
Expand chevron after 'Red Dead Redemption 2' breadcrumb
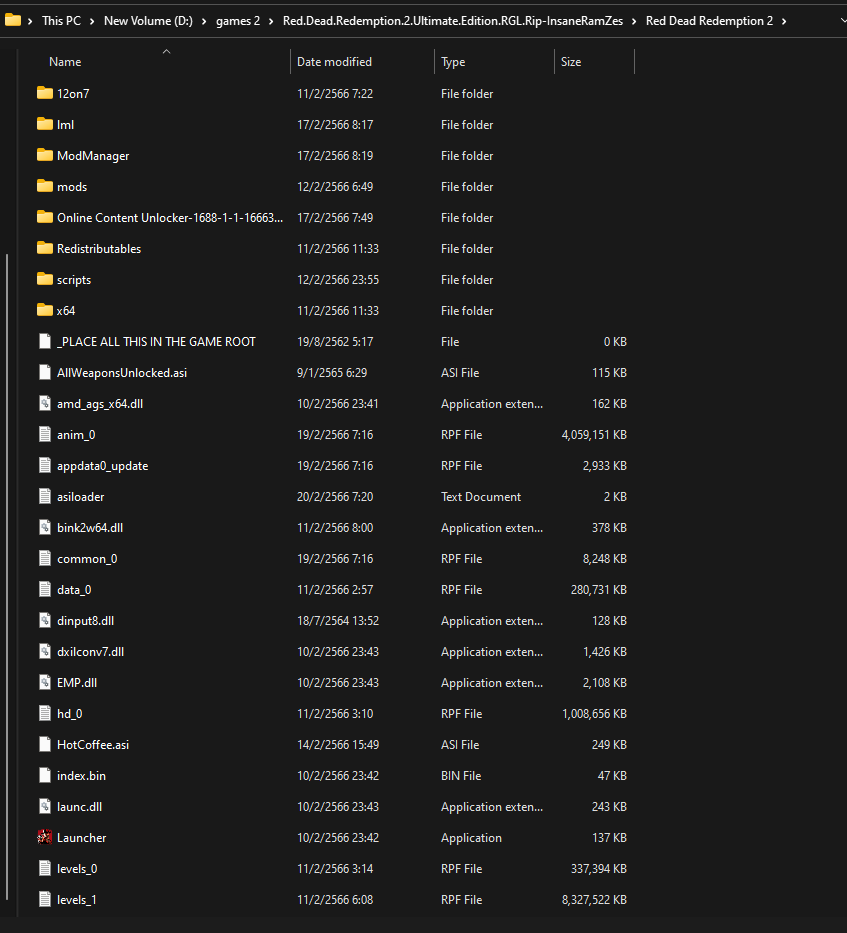(783, 20)
